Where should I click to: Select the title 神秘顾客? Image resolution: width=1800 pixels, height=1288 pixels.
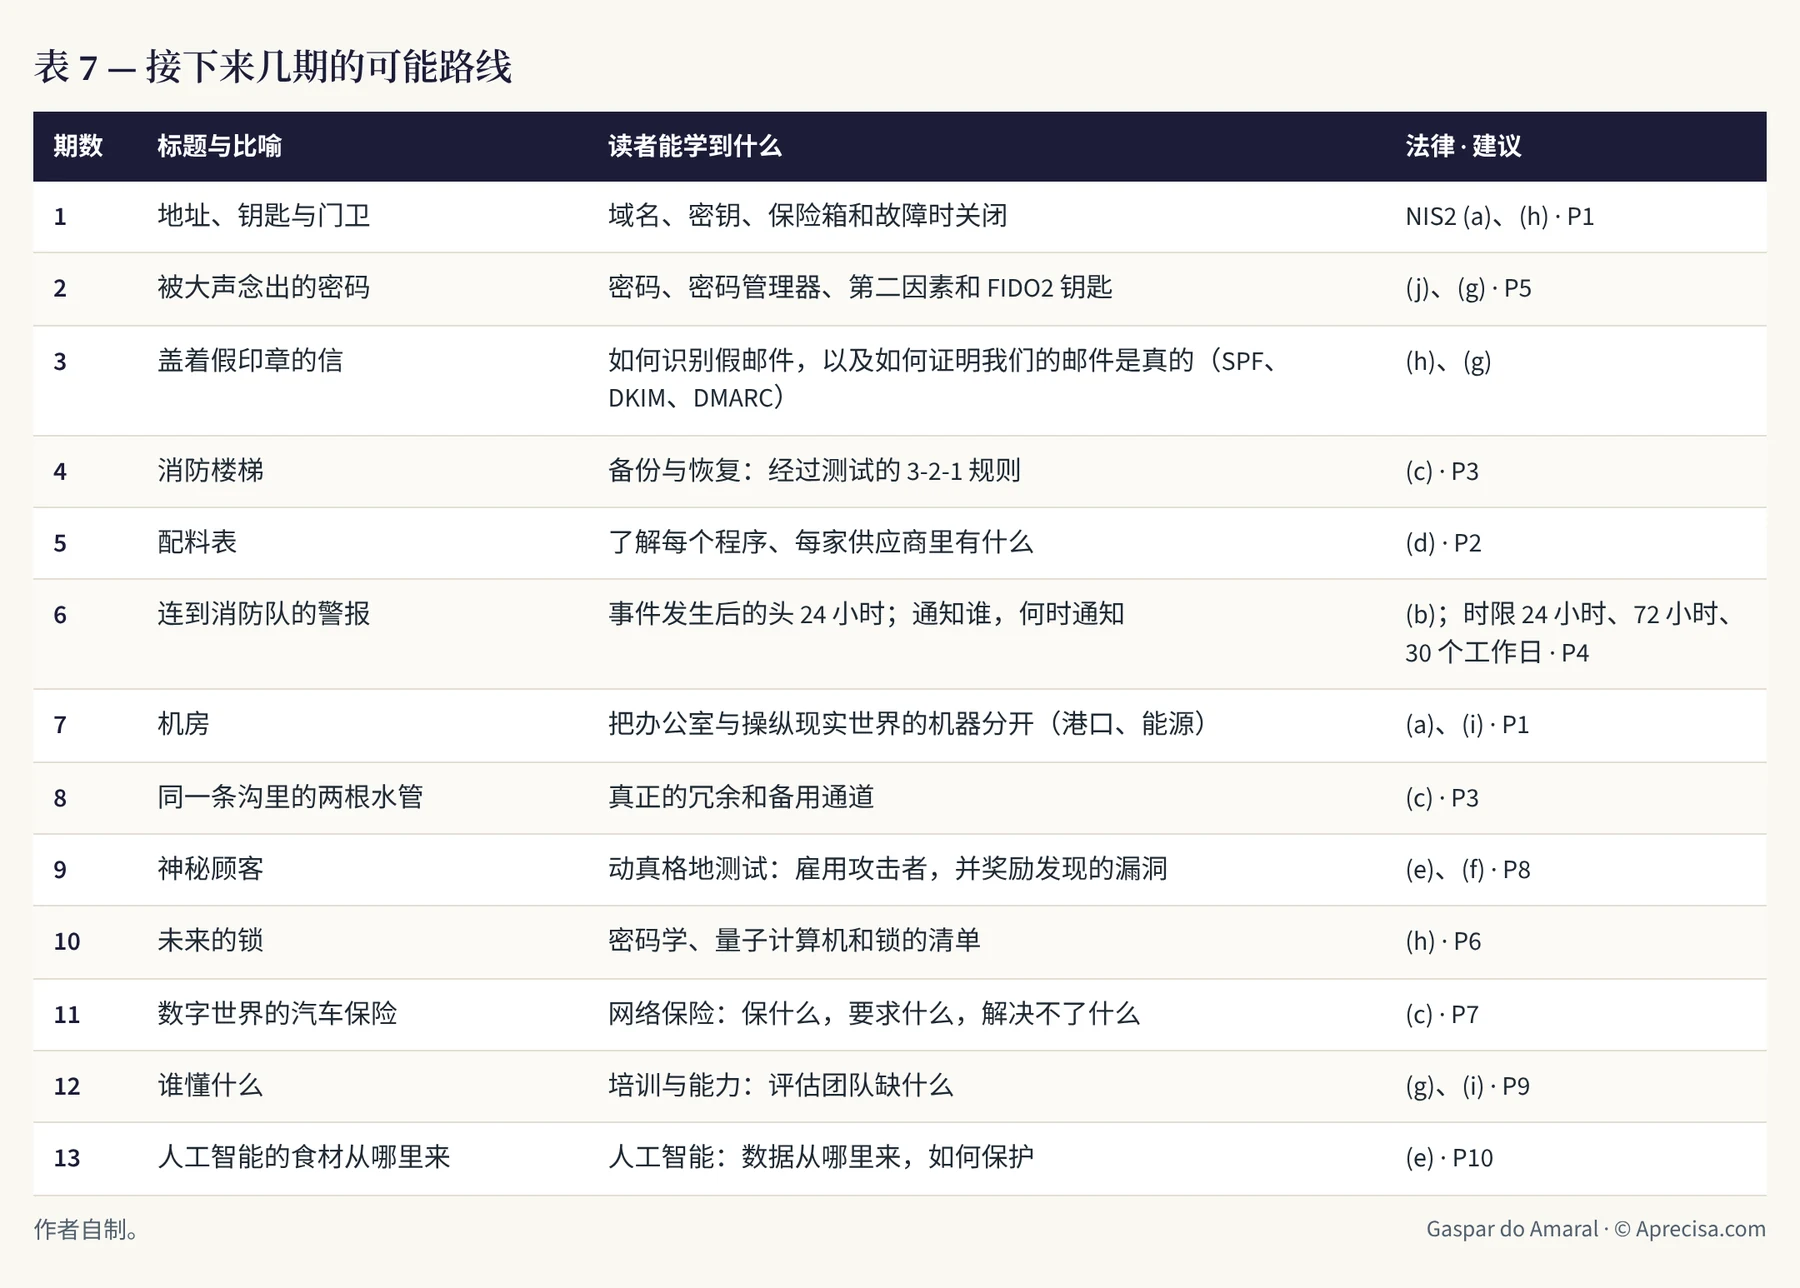(210, 869)
